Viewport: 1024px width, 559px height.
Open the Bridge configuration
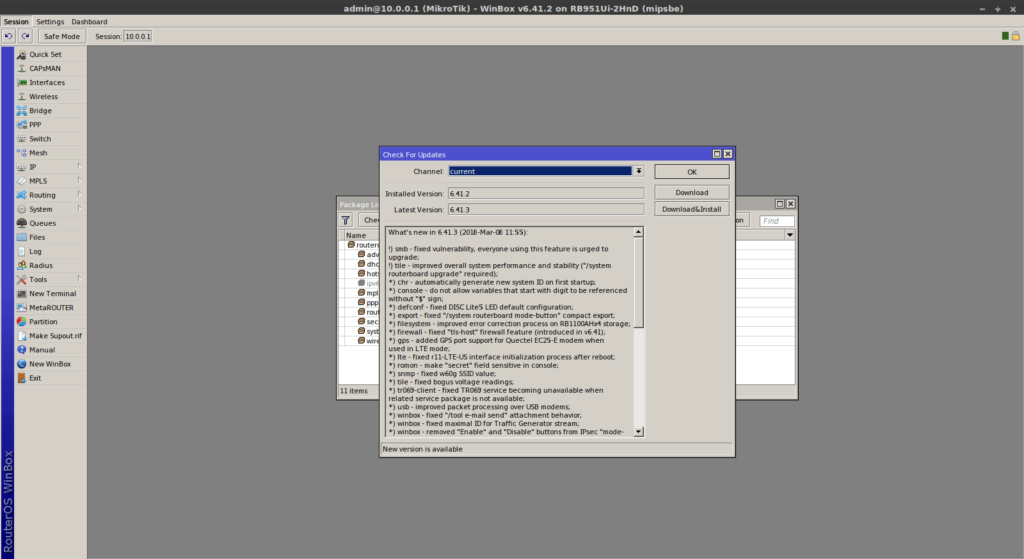tap(40, 111)
